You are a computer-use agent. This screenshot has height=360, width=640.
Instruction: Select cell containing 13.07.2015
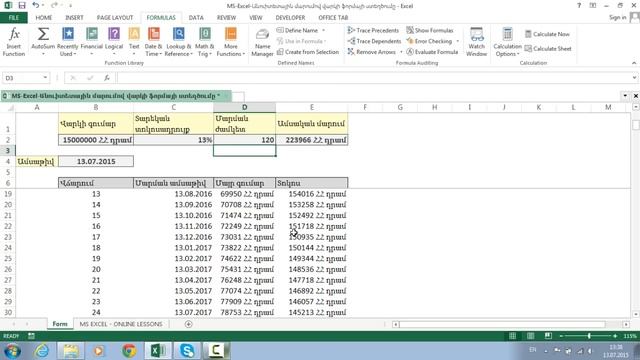click(x=96, y=161)
